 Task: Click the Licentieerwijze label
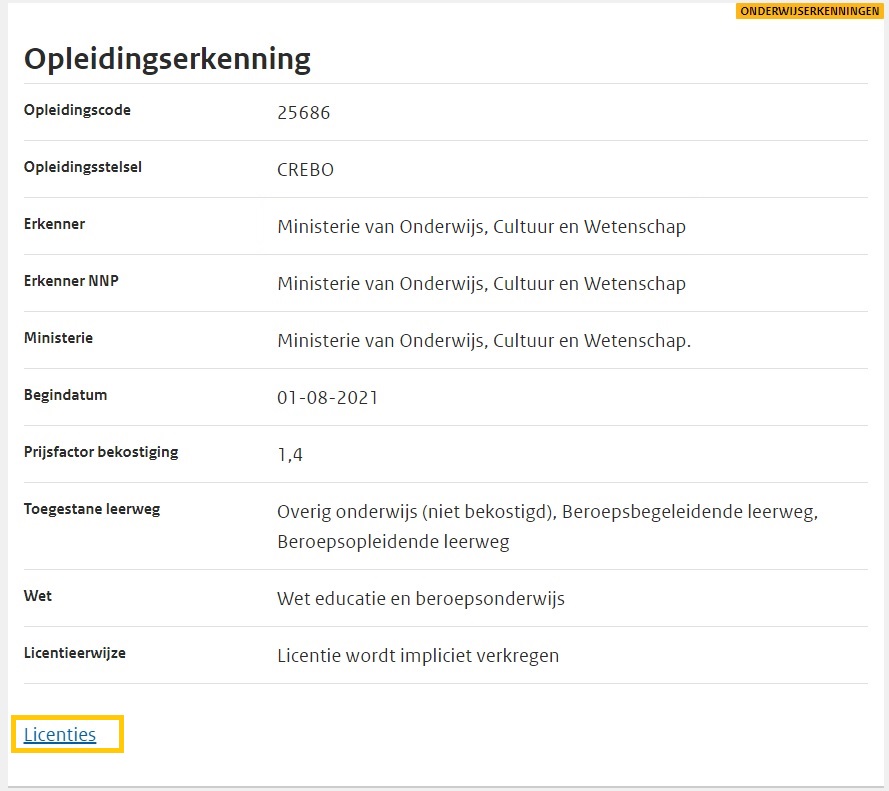(x=75, y=653)
